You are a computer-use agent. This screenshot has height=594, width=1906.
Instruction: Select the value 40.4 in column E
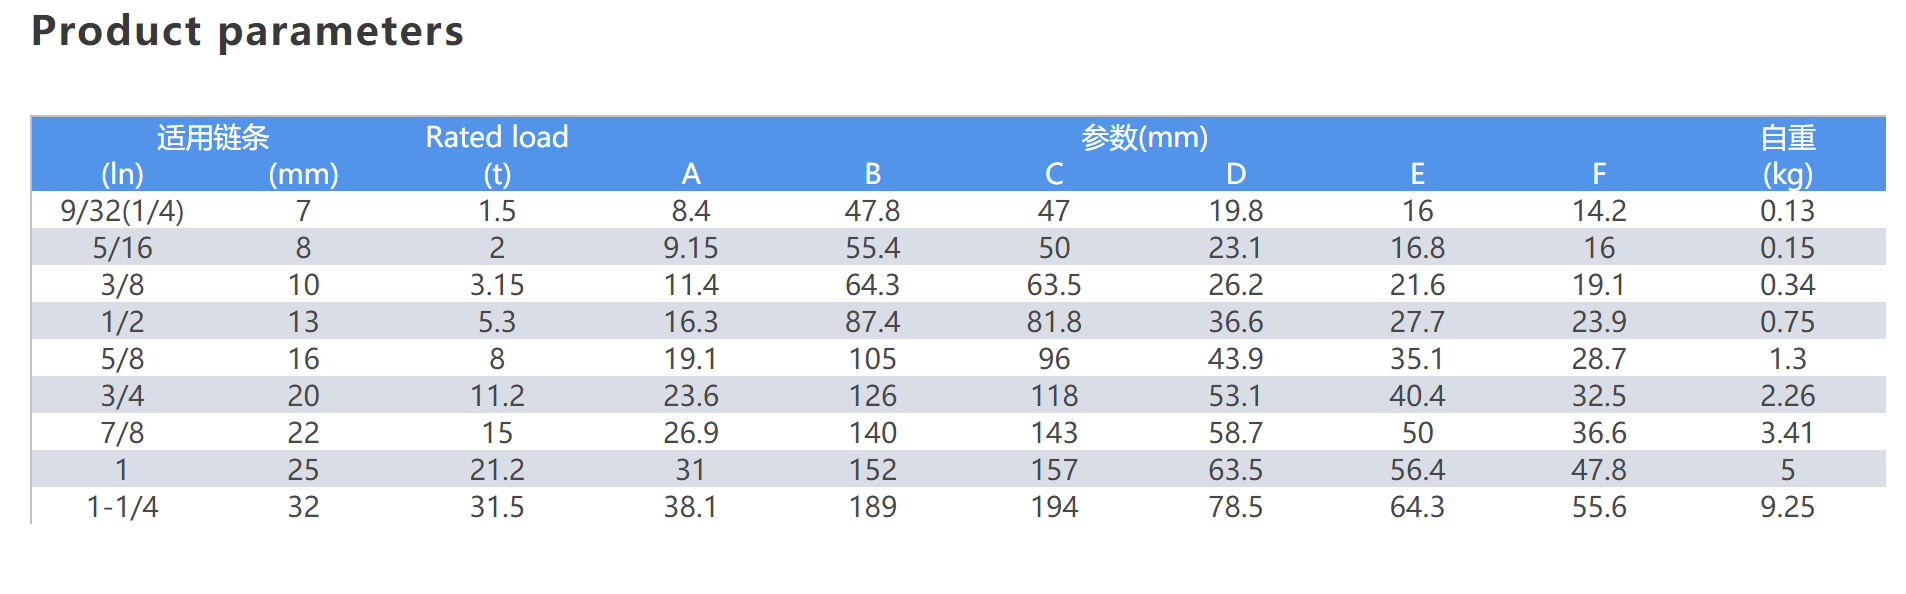click(1417, 396)
